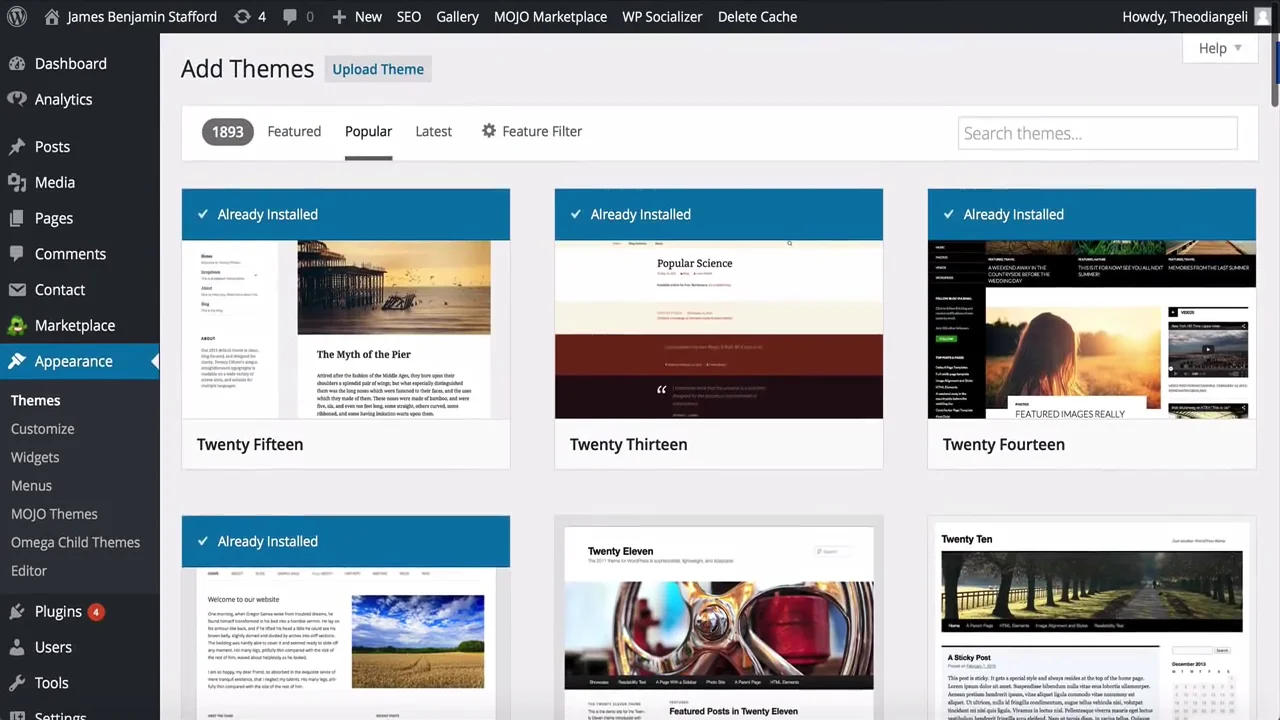1280x720 pixels.
Task: Click the Marketplace icon in sidebar
Action: pos(17,325)
